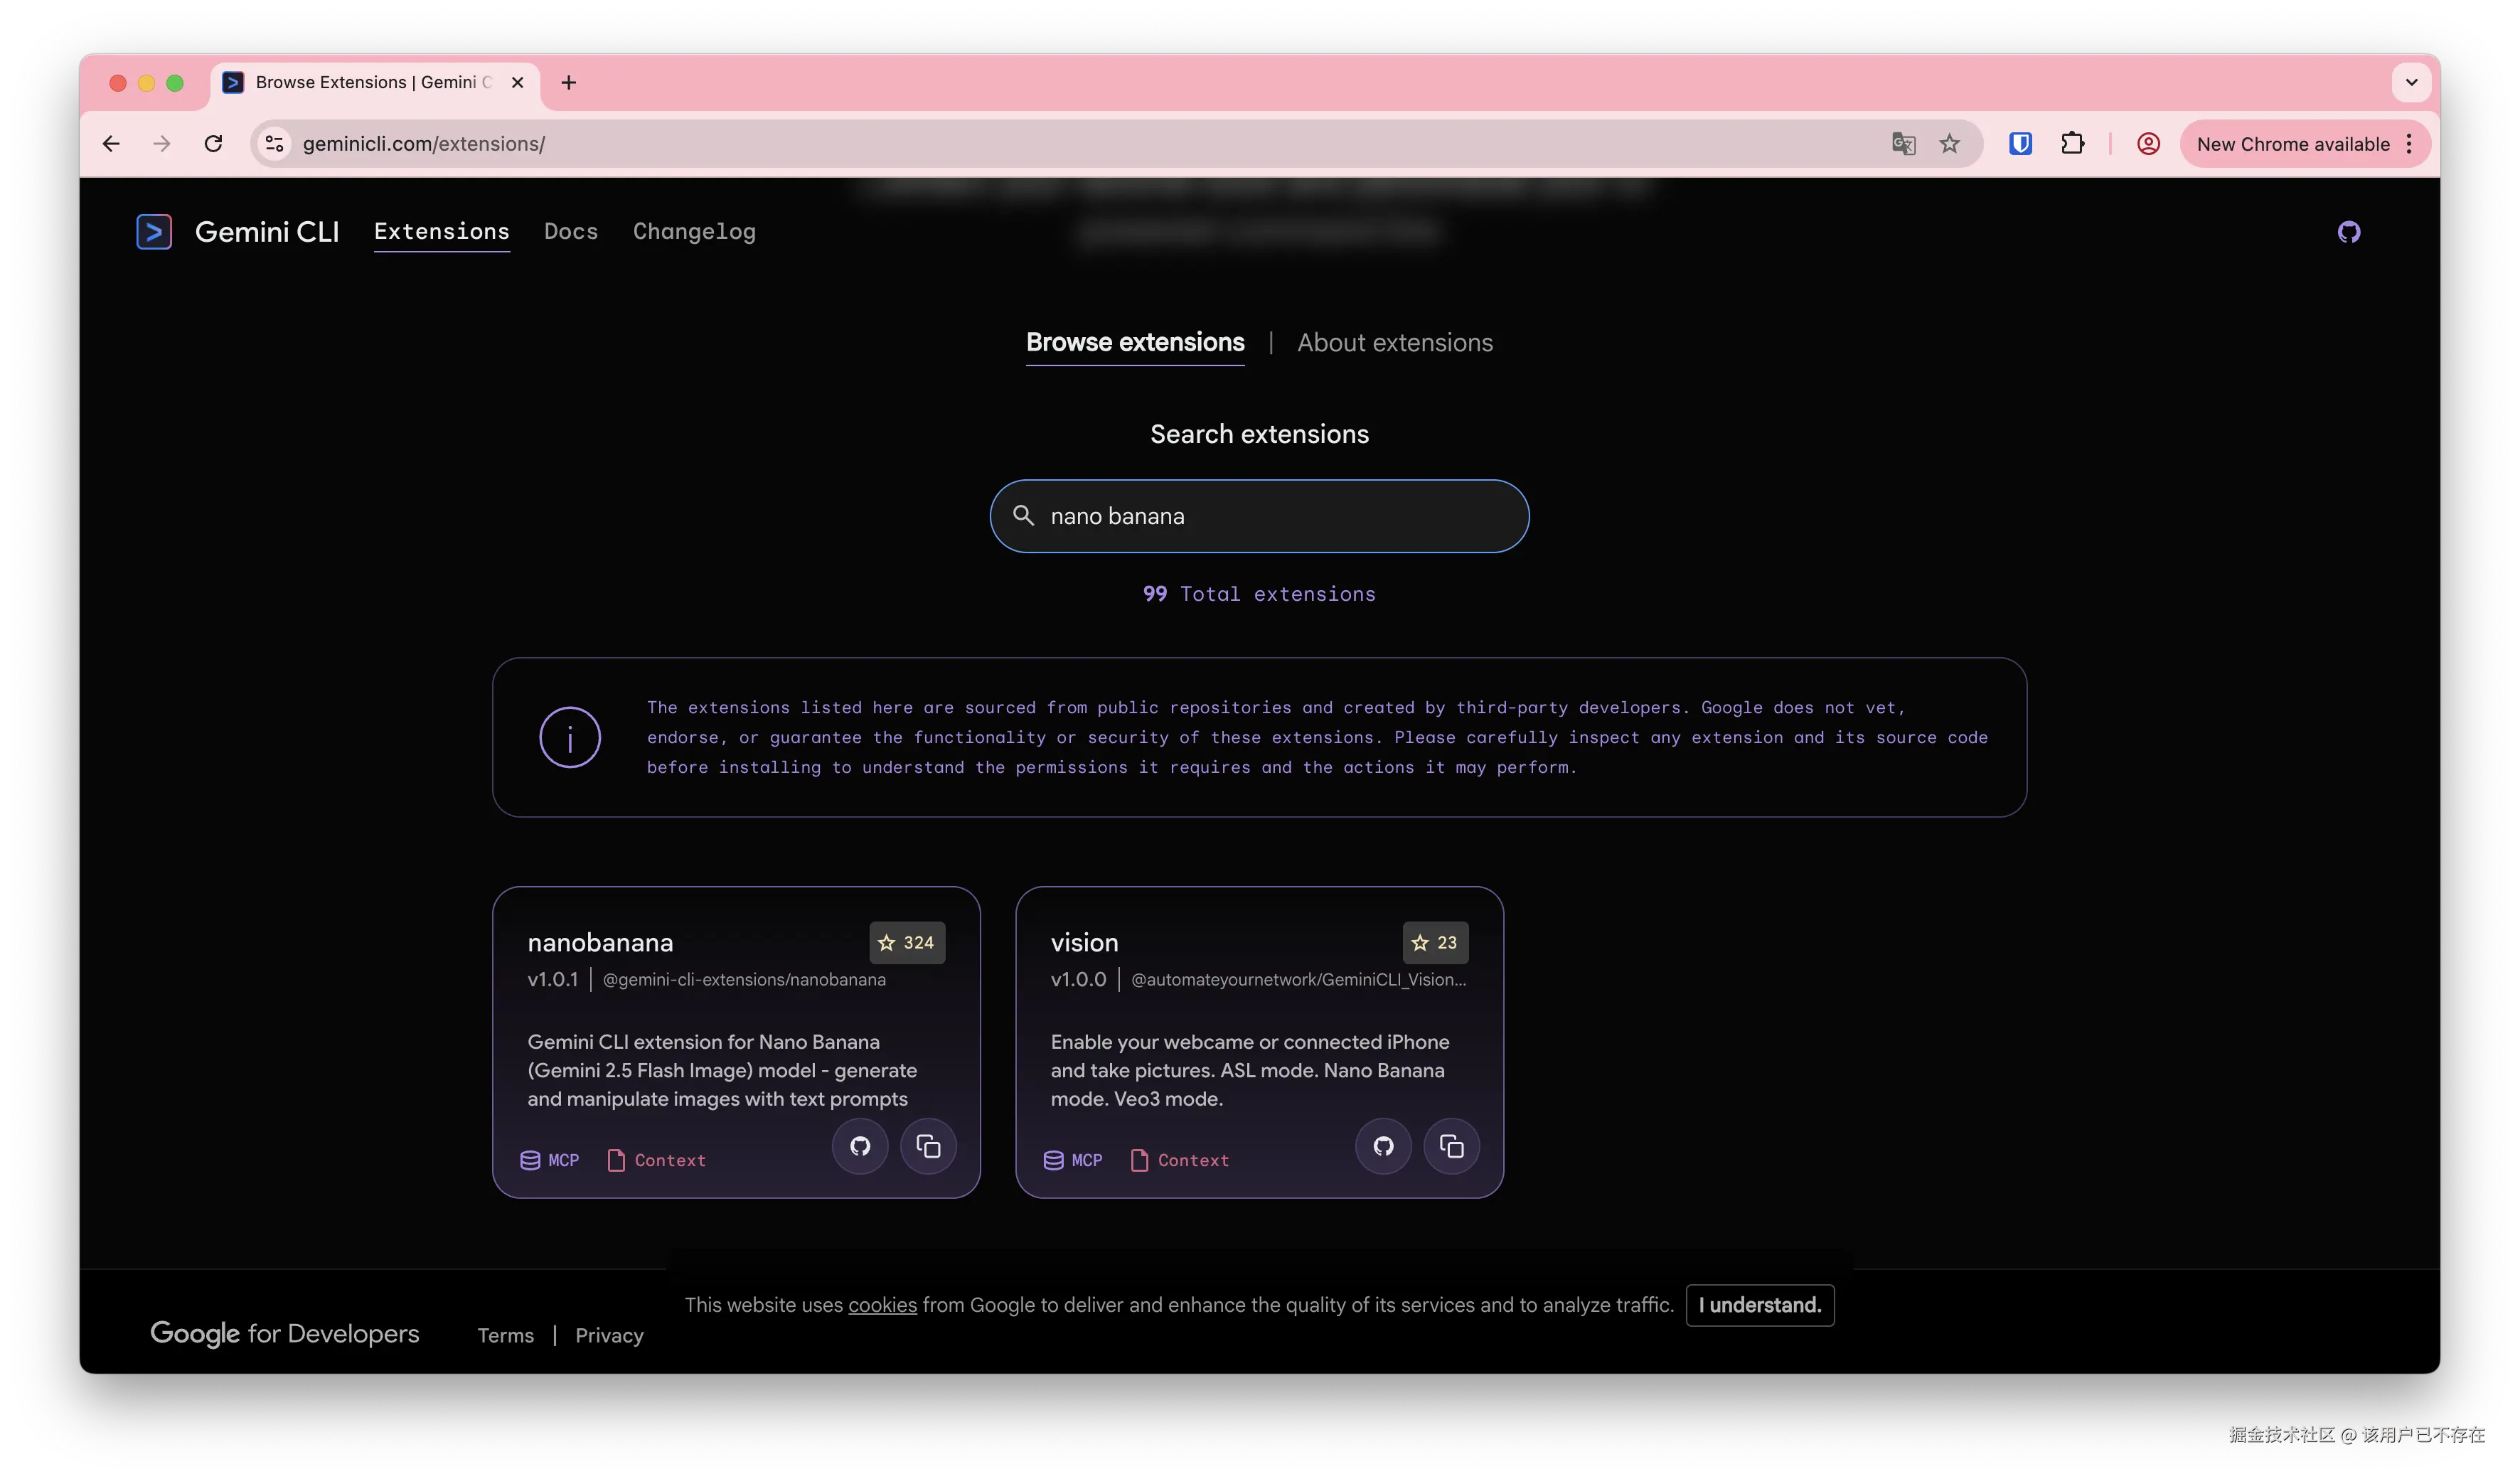
Task: Open Chrome extensions puzzle icon
Action: [x=2072, y=144]
